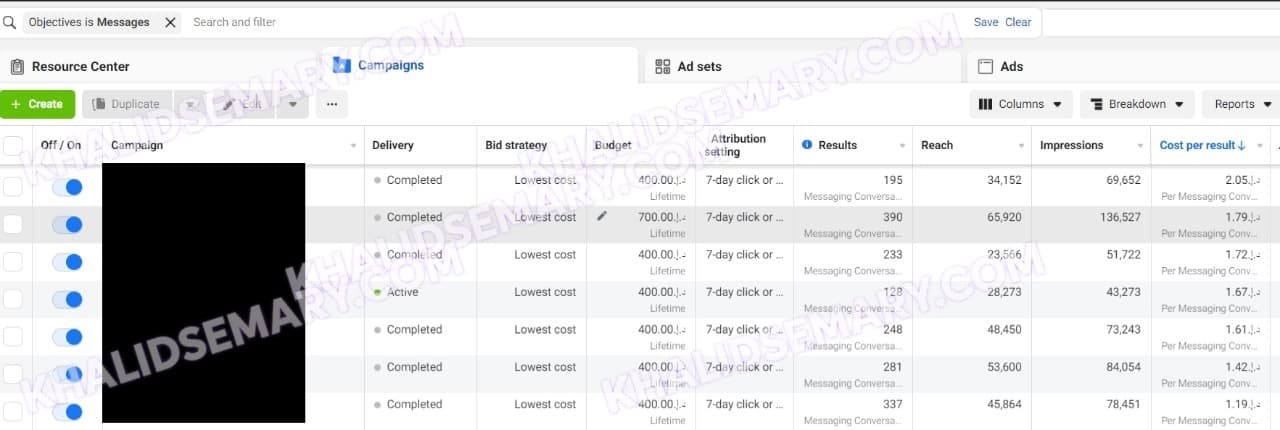Open the more options ellipsis menu
1280x430 pixels.
pyautogui.click(x=332, y=104)
